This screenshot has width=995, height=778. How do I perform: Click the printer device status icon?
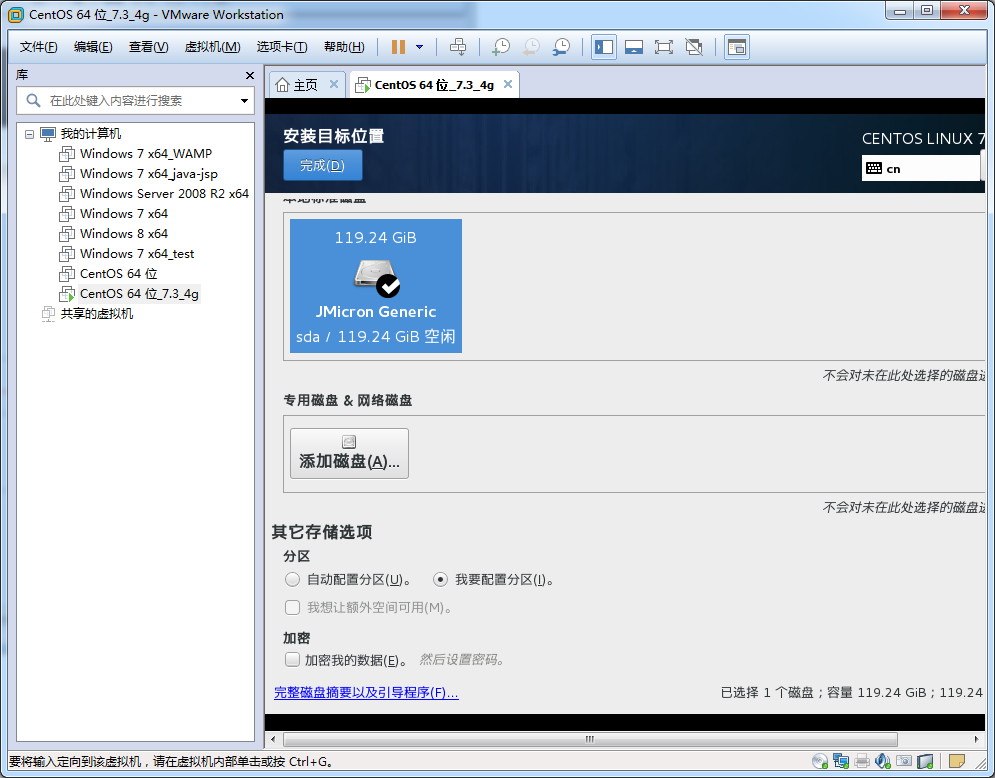[x=862, y=761]
